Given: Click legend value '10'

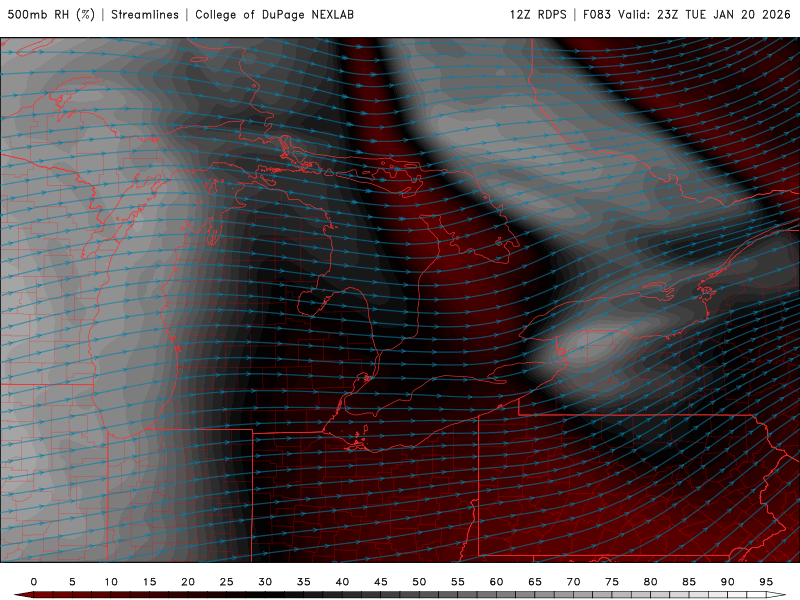Looking at the screenshot, I should pyautogui.click(x=111, y=582).
